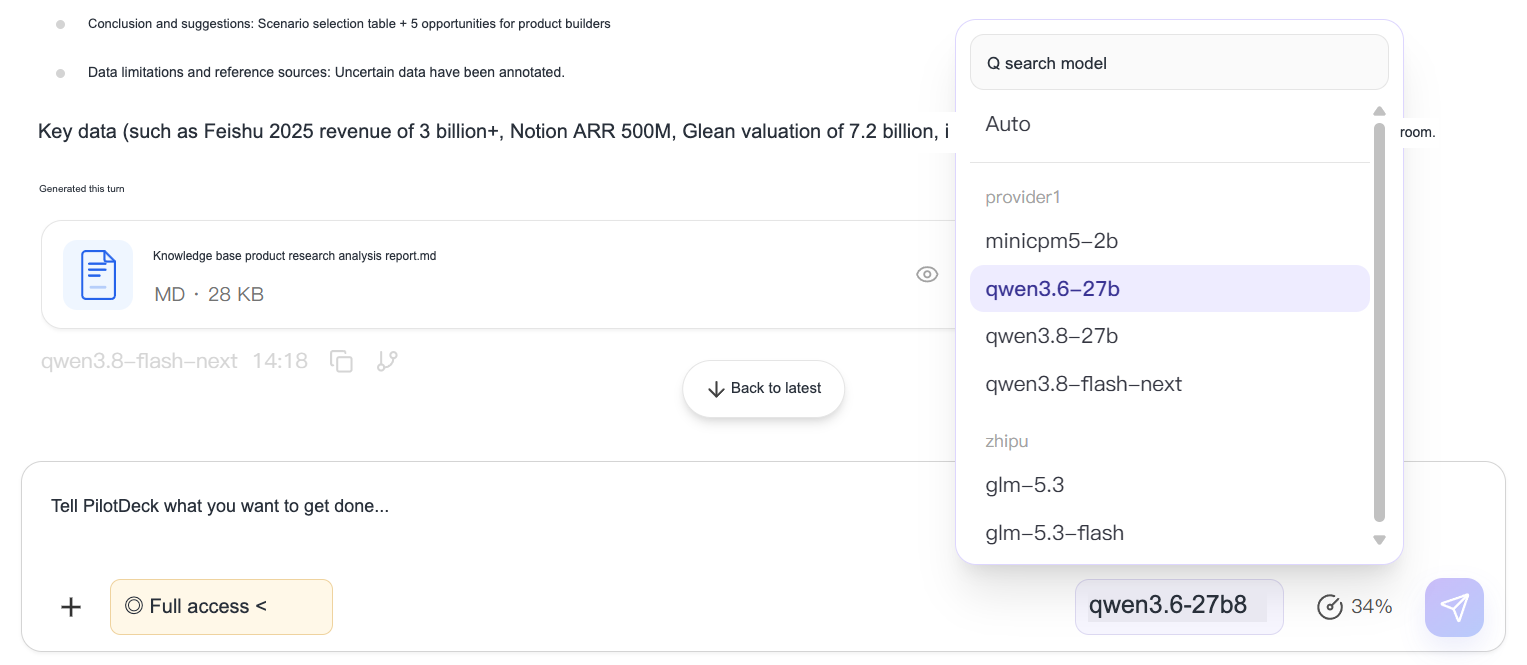Image resolution: width=1527 pixels, height=665 pixels.
Task: Click the 14:18 message timestamp
Action: pos(280,361)
